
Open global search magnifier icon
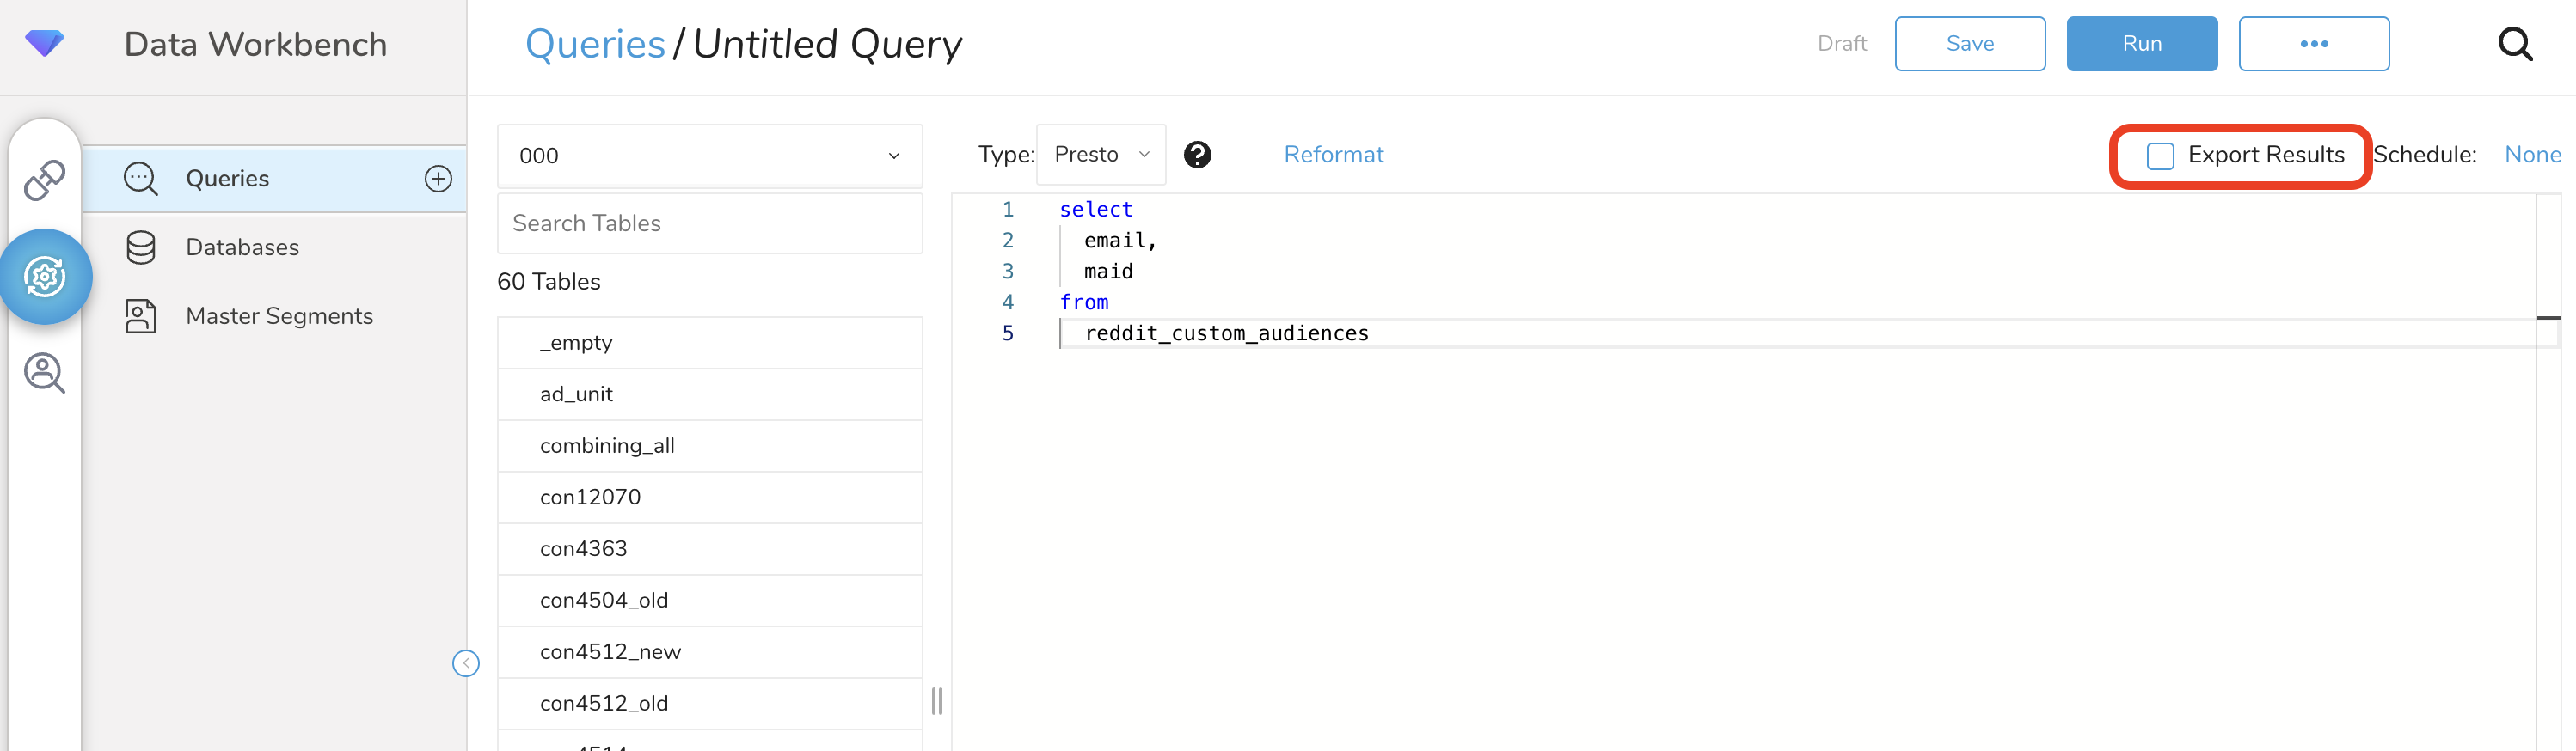(x=2514, y=44)
